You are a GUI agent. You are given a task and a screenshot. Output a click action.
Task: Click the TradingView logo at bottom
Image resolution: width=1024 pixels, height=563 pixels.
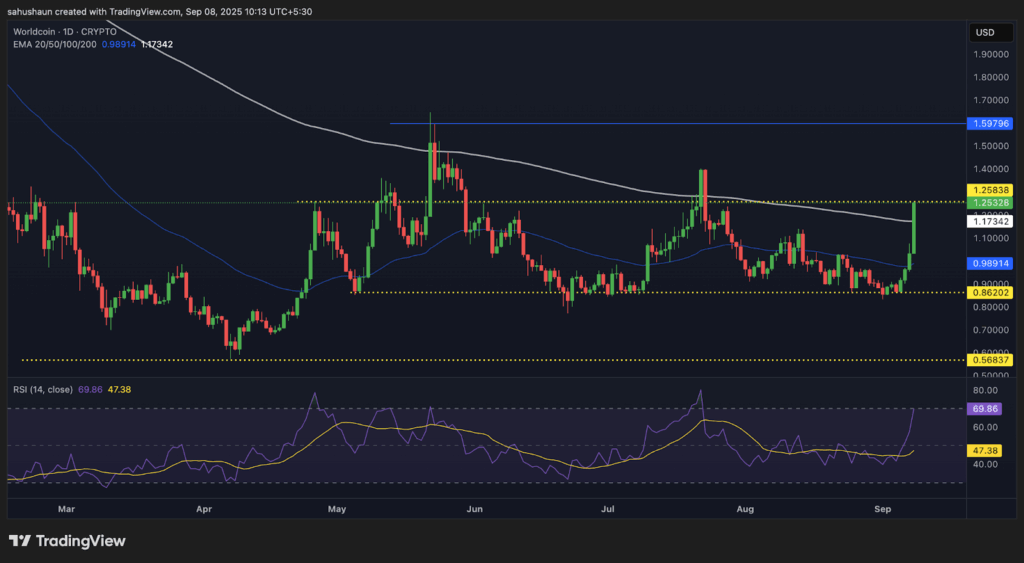[x=67, y=541]
